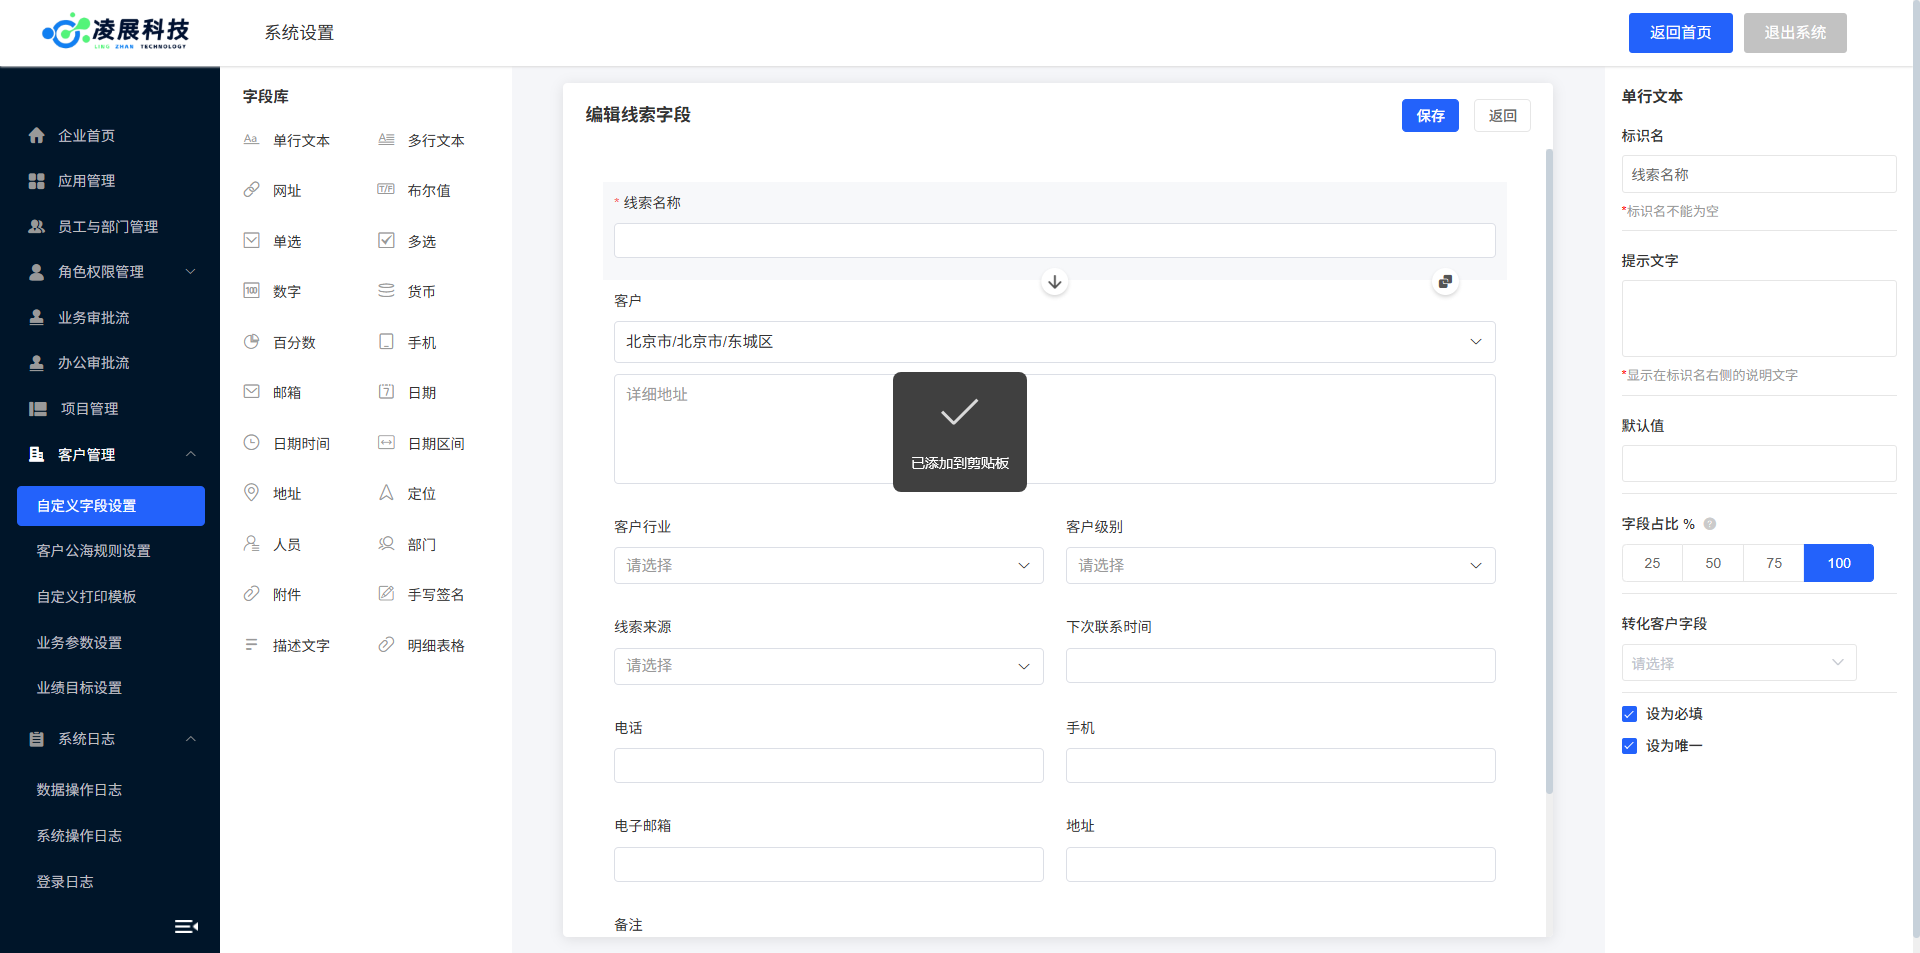Viewport: 1920px width, 953px height.
Task: Click the 返回首页 button
Action: (1680, 33)
